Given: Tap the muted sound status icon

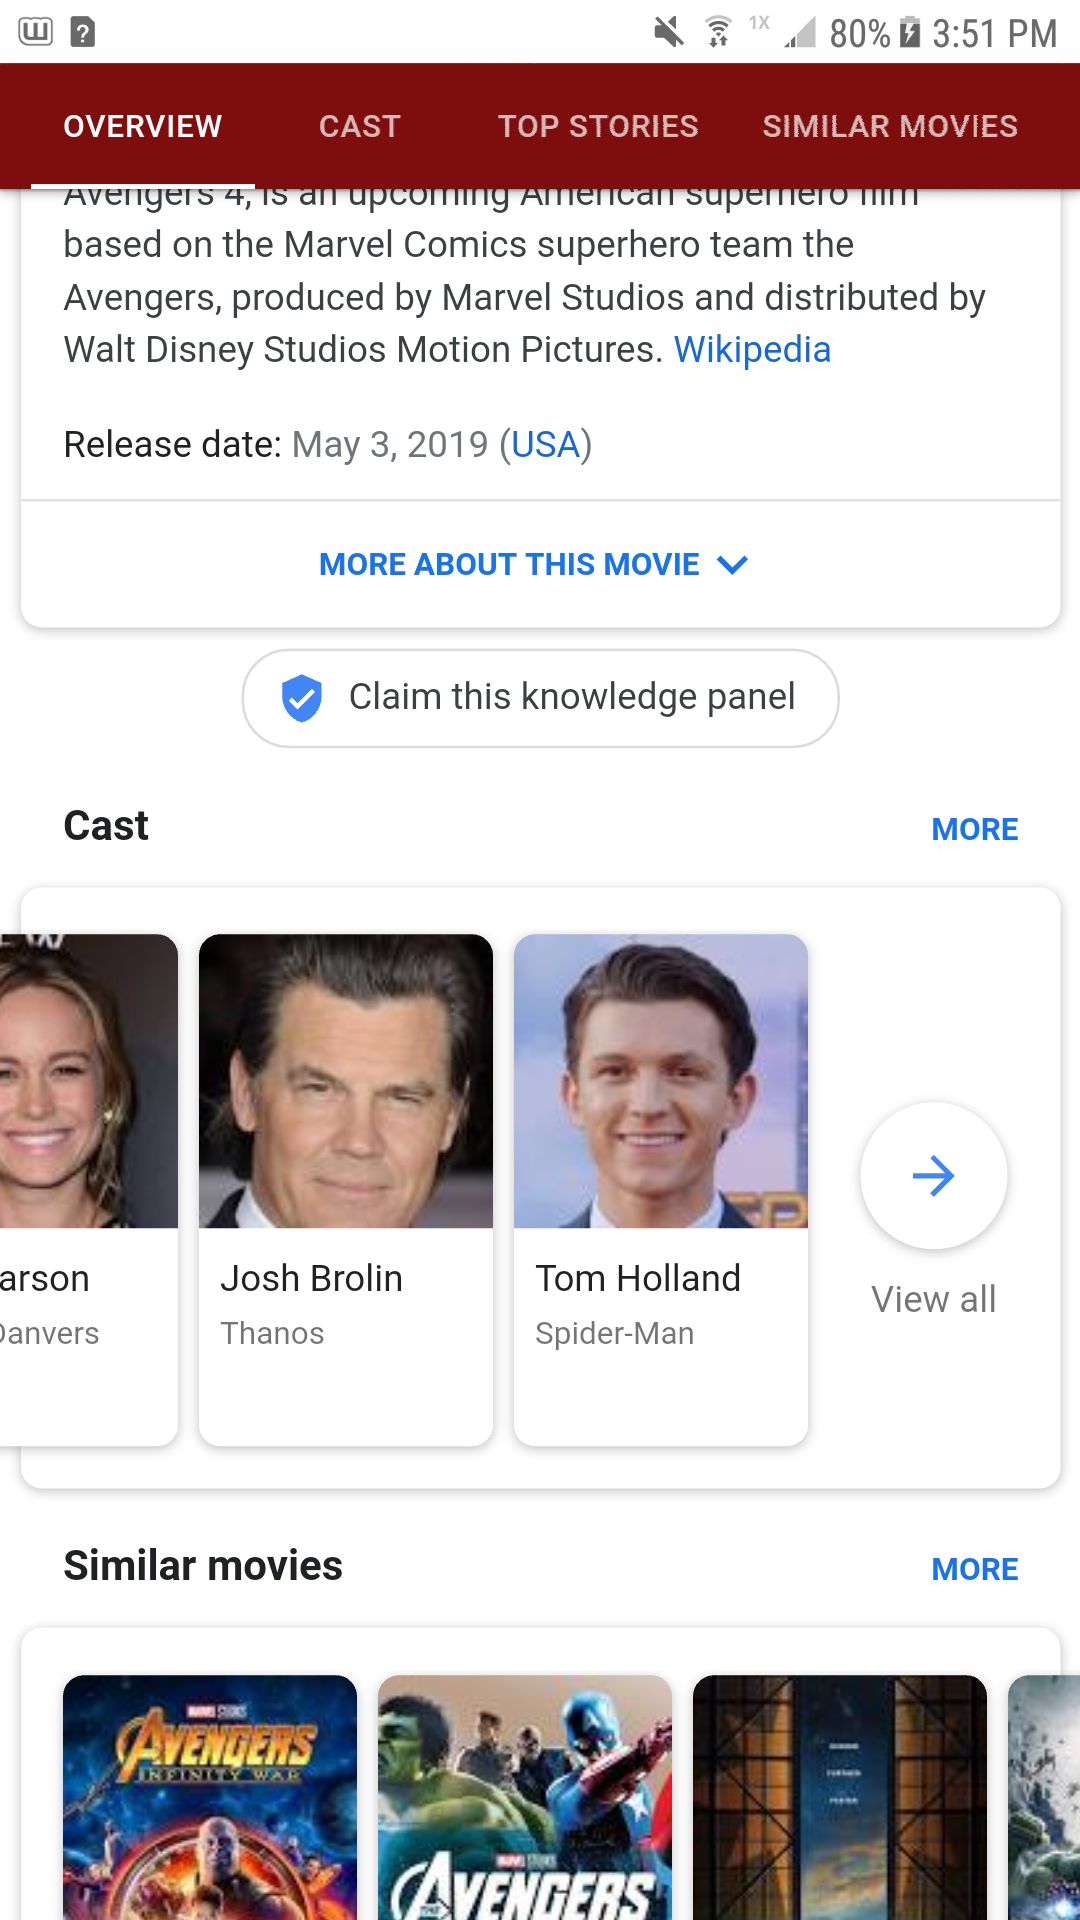Looking at the screenshot, I should point(669,33).
